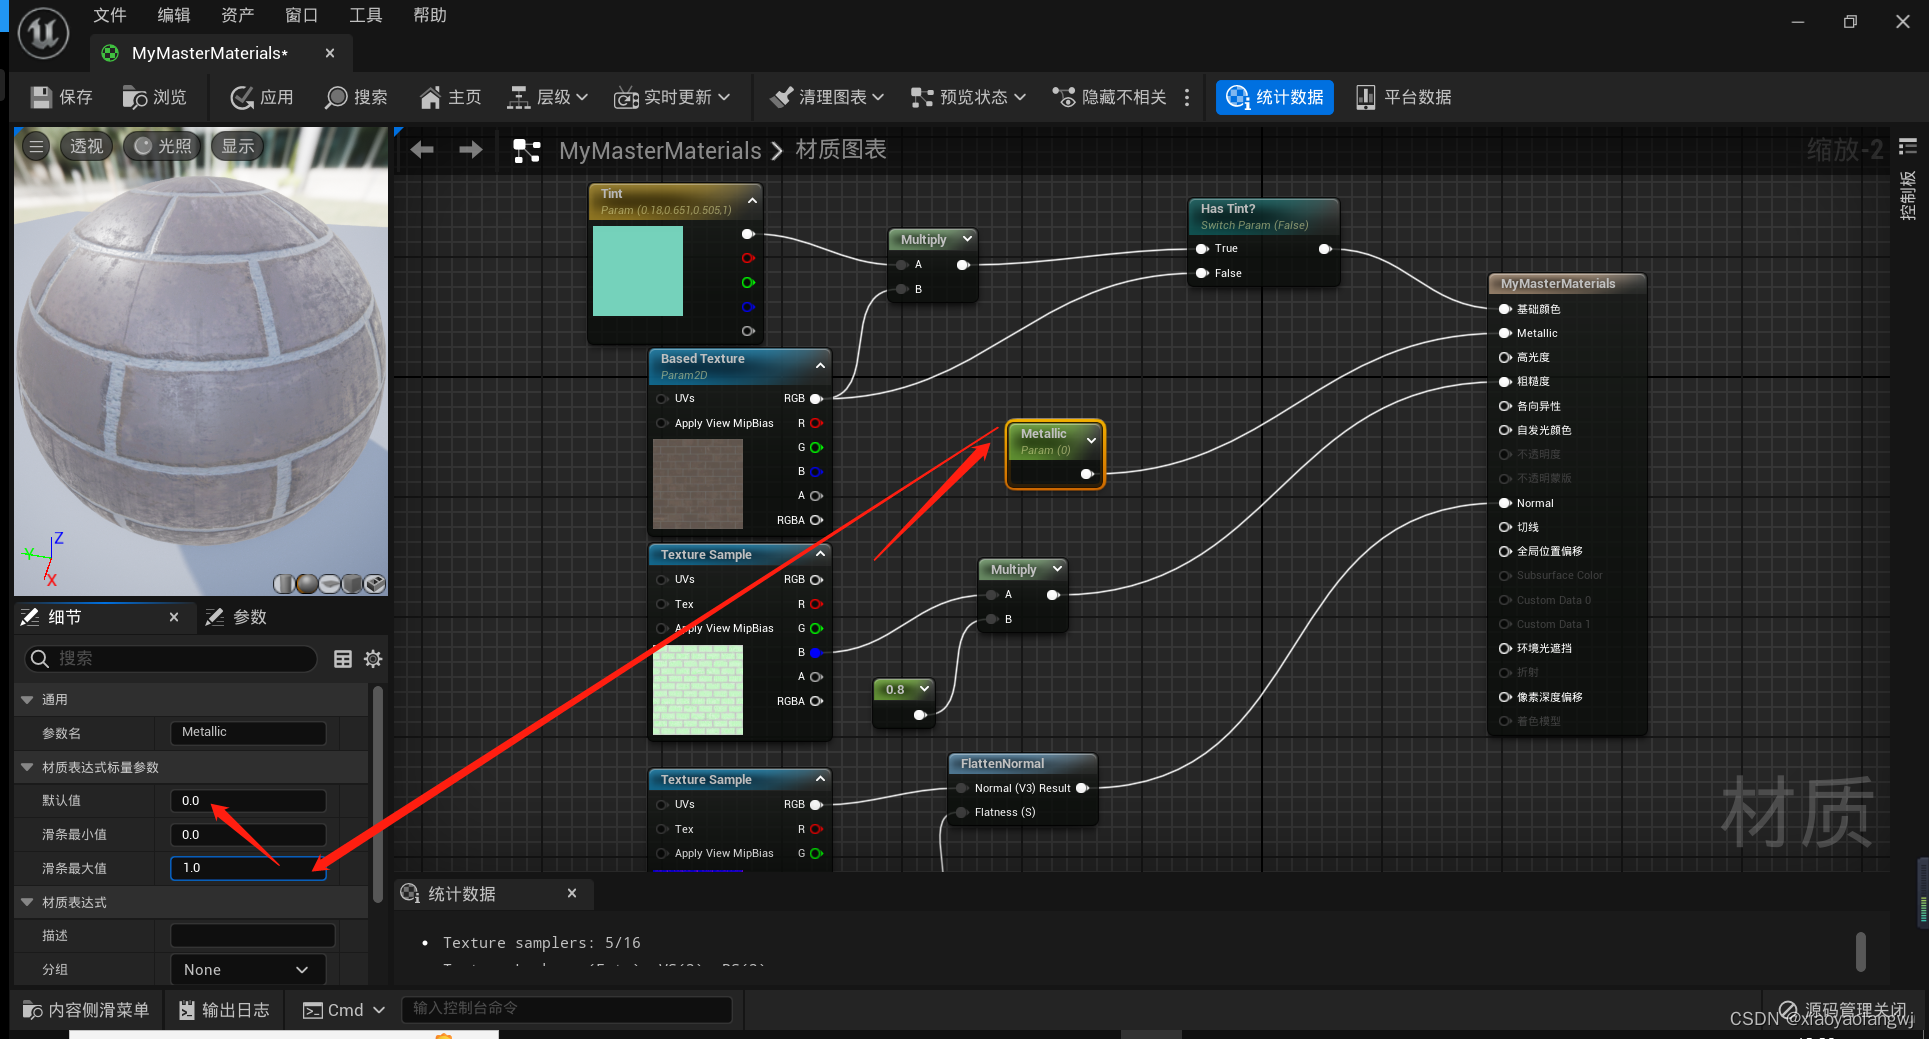Open the Help (帮助) menu

pos(430,15)
